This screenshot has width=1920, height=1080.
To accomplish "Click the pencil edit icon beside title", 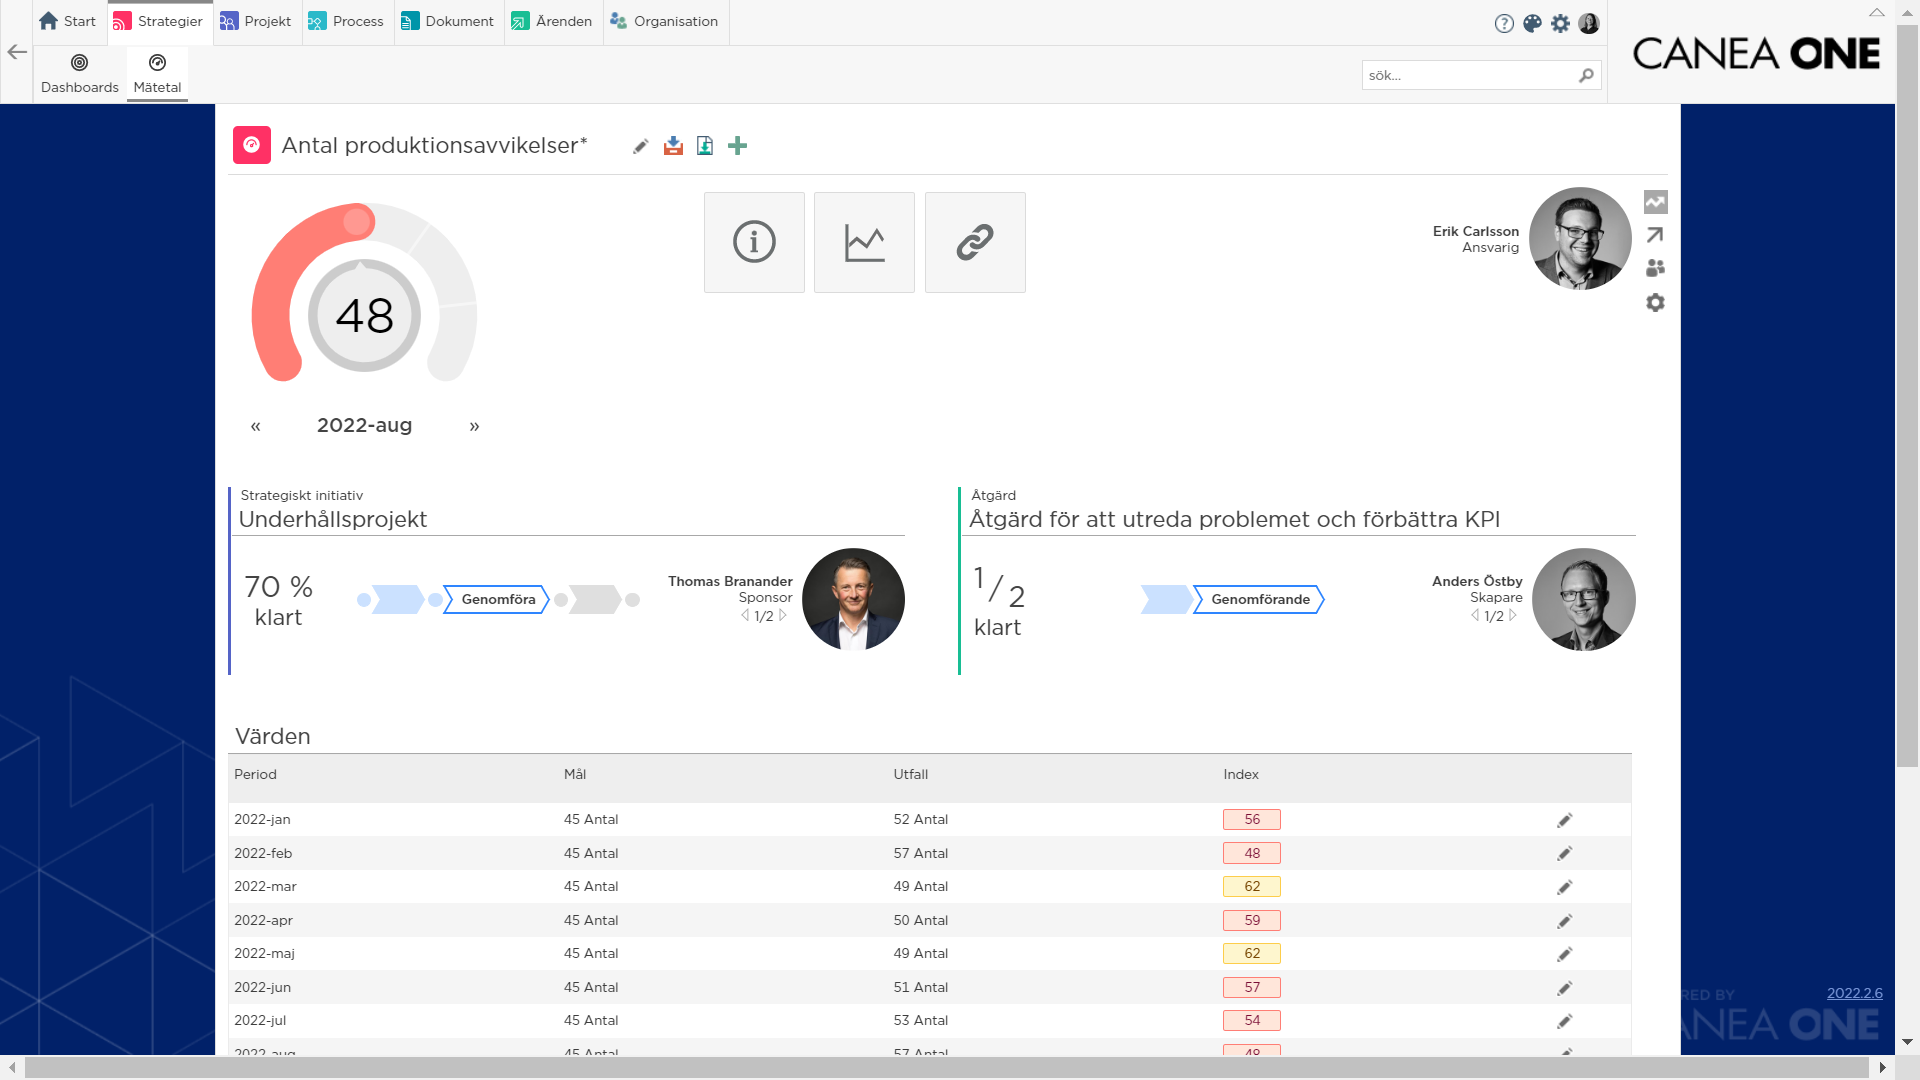I will click(x=641, y=146).
